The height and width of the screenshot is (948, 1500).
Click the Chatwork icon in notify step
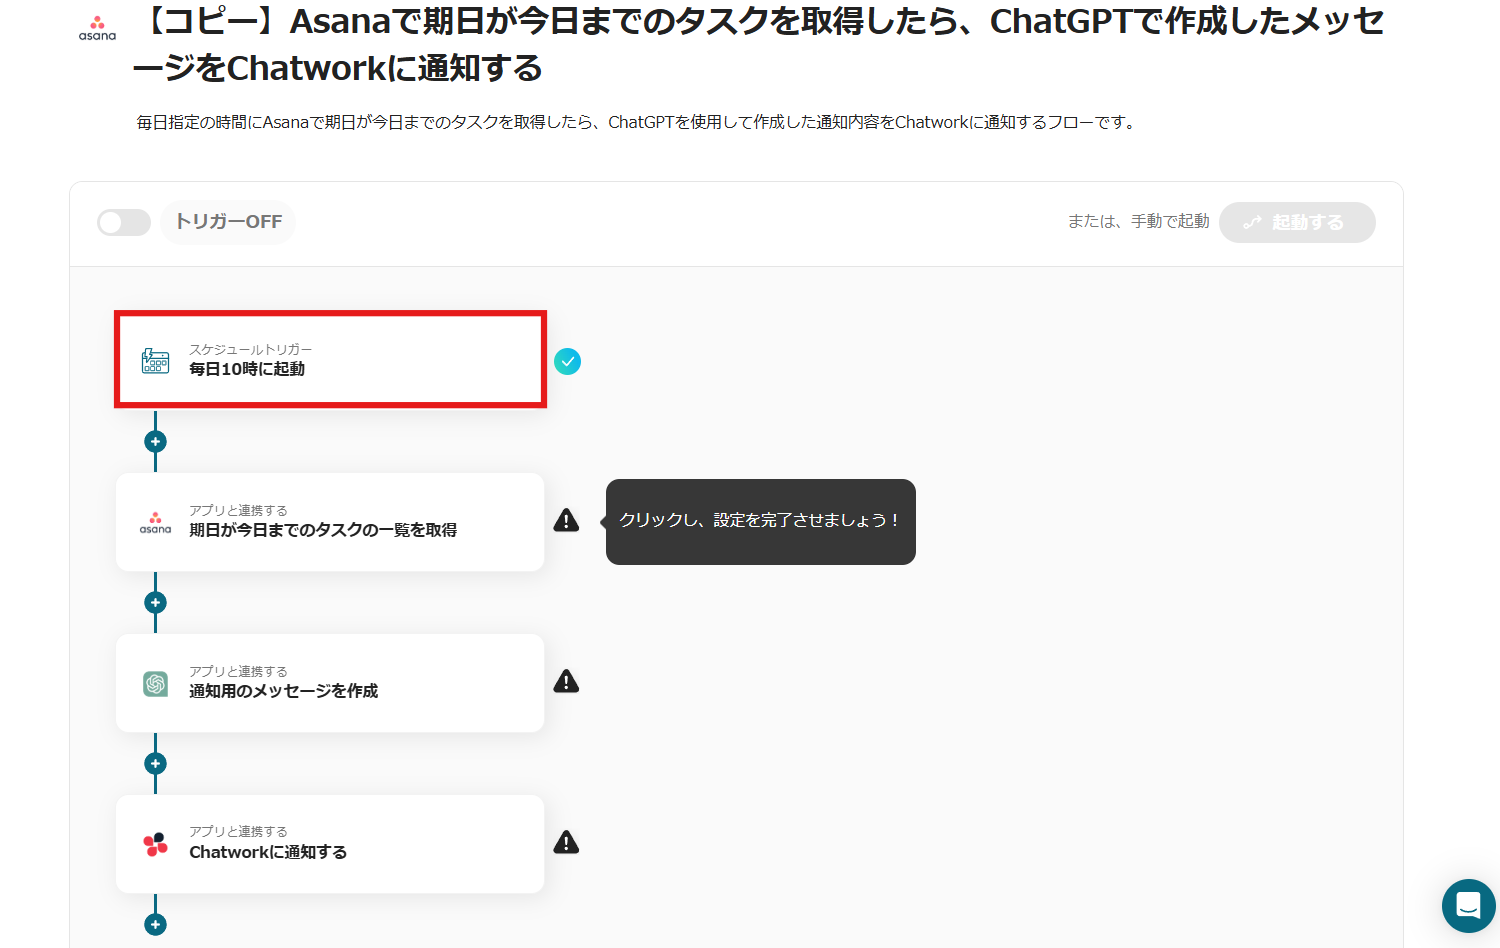pyautogui.click(x=155, y=845)
